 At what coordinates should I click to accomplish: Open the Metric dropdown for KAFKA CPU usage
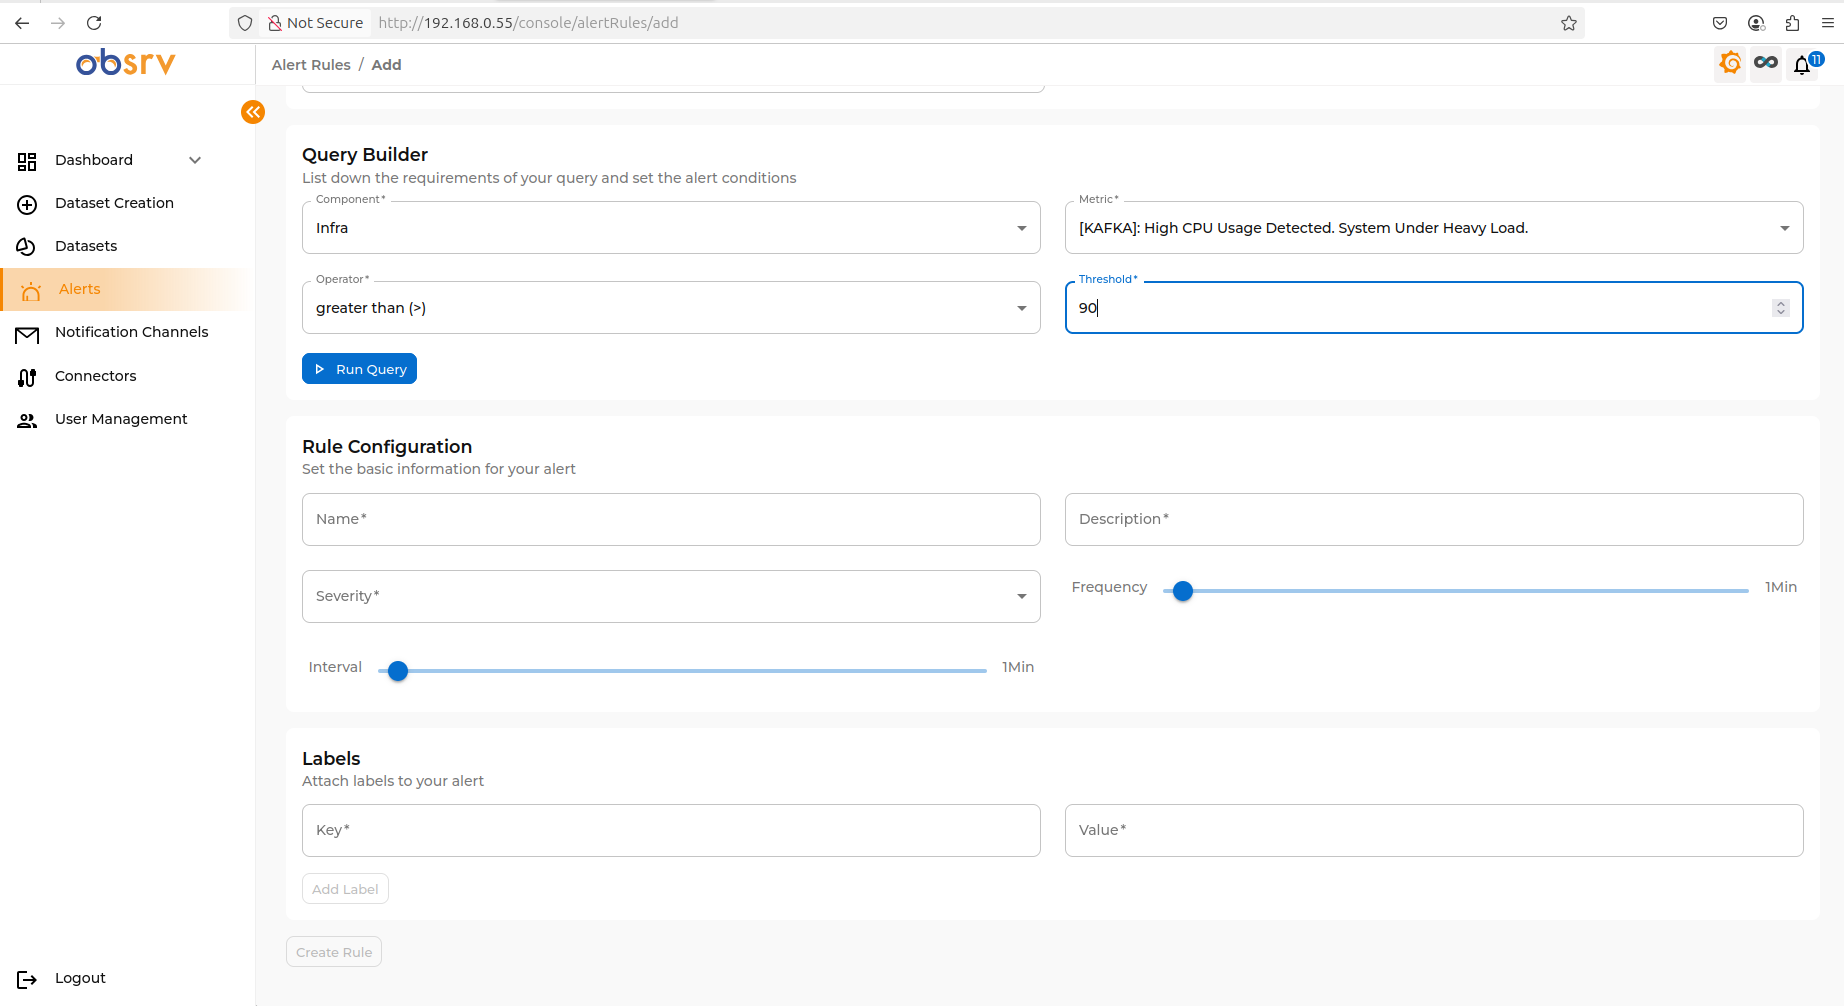point(1434,228)
